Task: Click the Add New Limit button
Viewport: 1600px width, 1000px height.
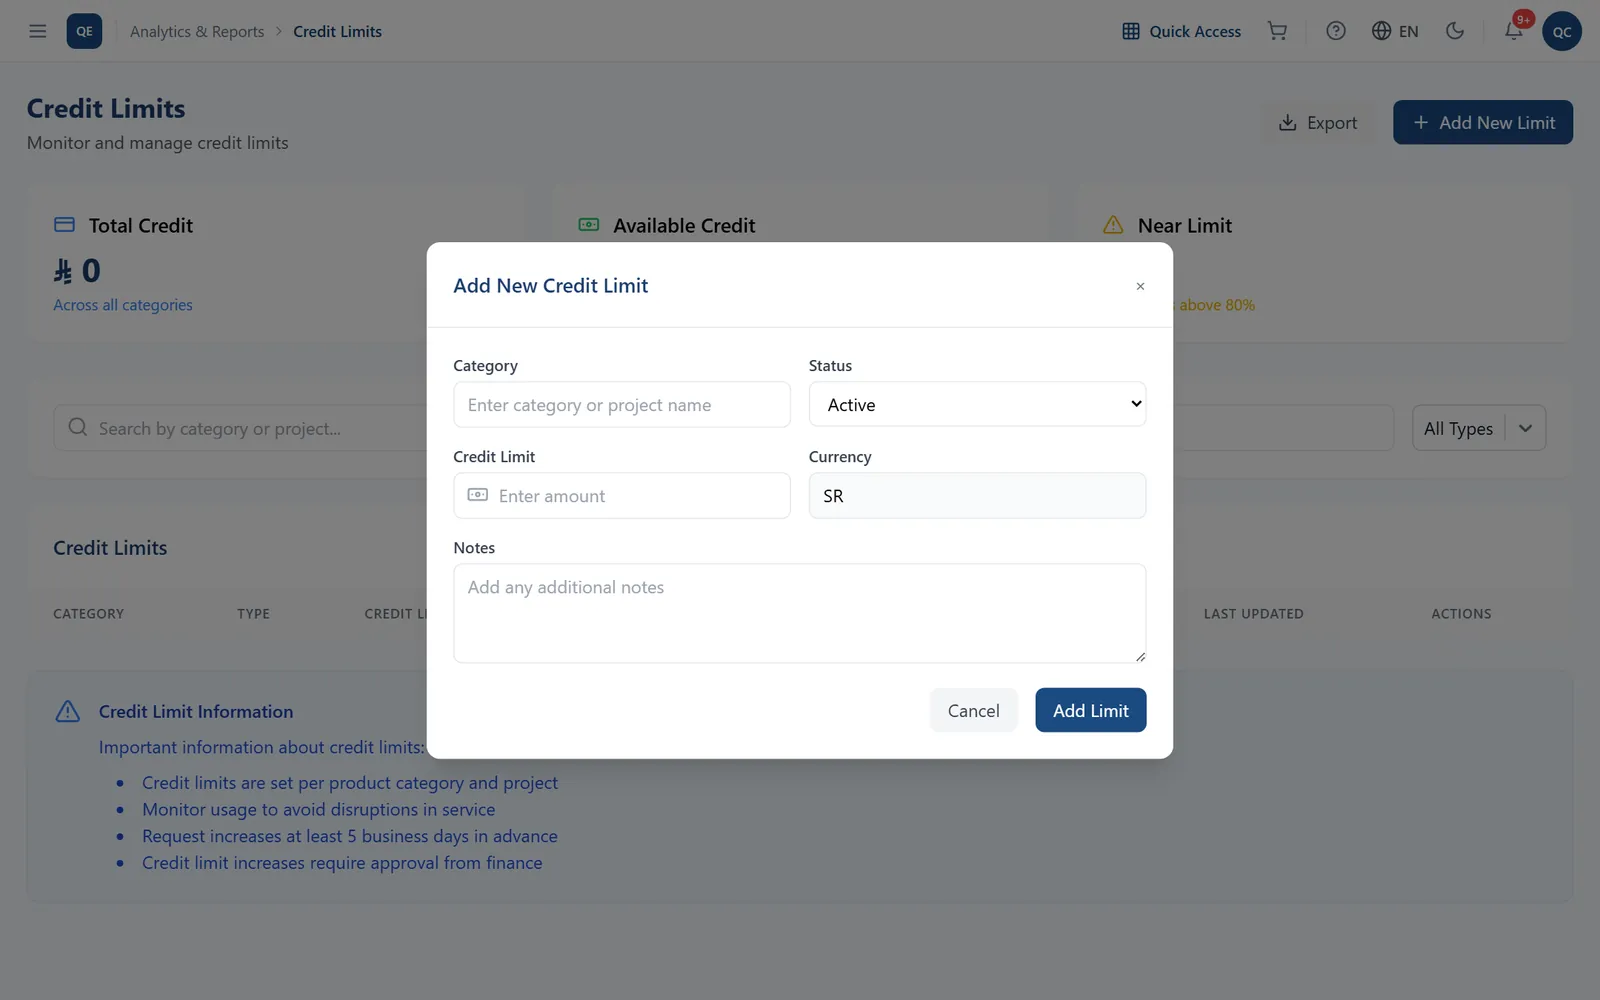Action: point(1483,122)
